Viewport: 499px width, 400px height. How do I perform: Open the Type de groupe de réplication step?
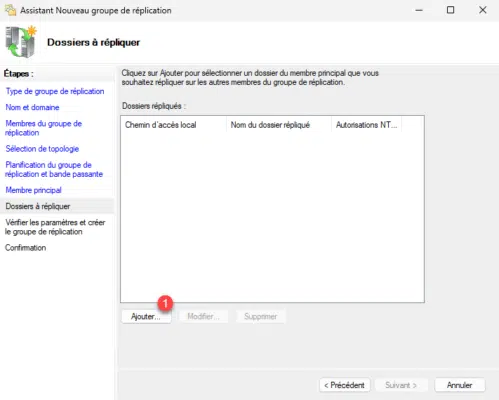tap(55, 91)
